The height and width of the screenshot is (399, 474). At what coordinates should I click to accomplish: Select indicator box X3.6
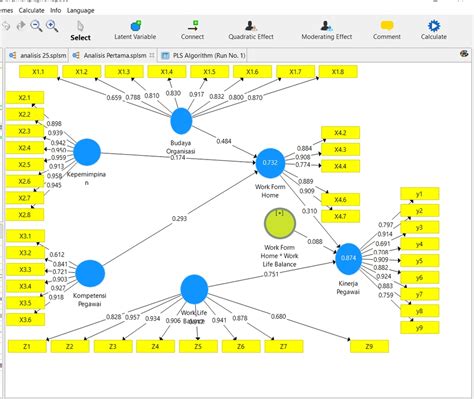coord(25,320)
